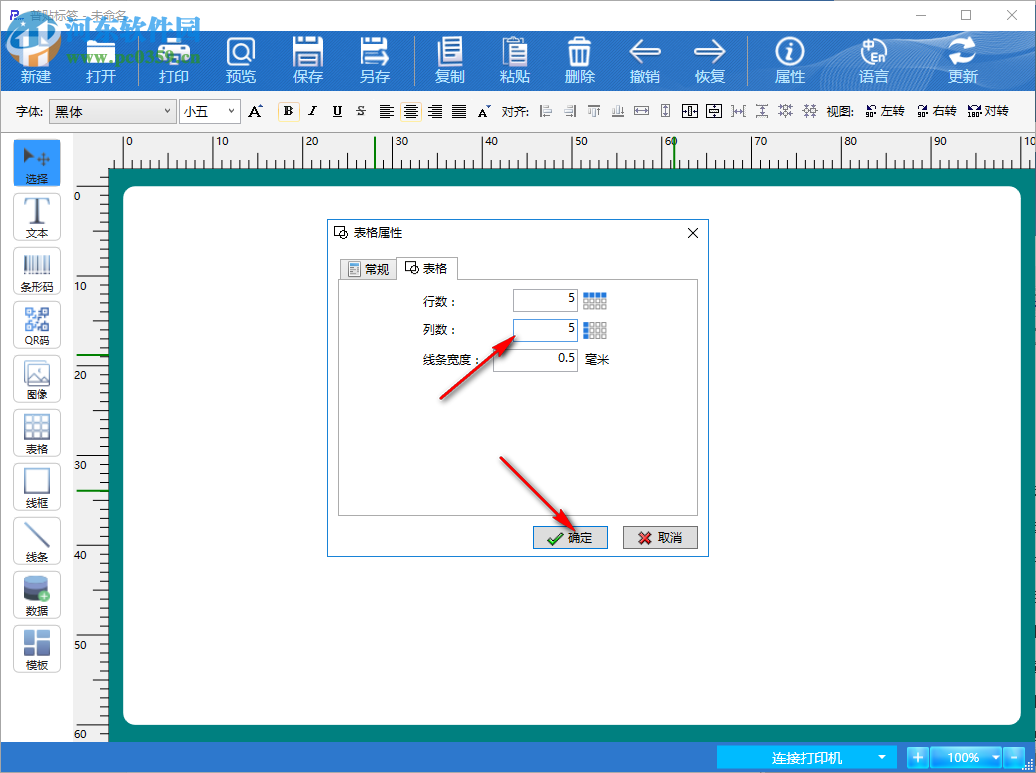Select the 线条 line tool

(37, 541)
